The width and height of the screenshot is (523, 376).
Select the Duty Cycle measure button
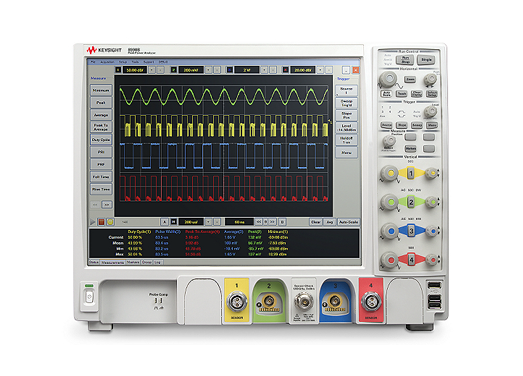[x=101, y=140]
